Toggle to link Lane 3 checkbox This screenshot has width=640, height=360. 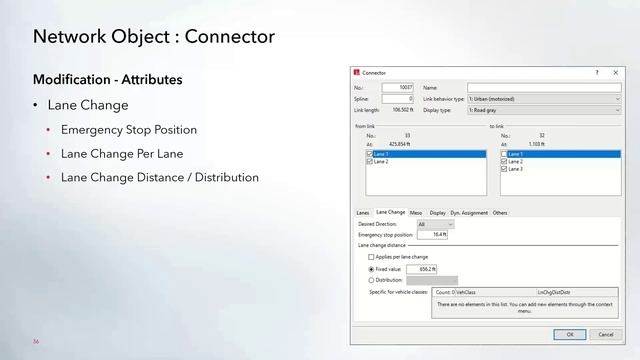(x=504, y=169)
